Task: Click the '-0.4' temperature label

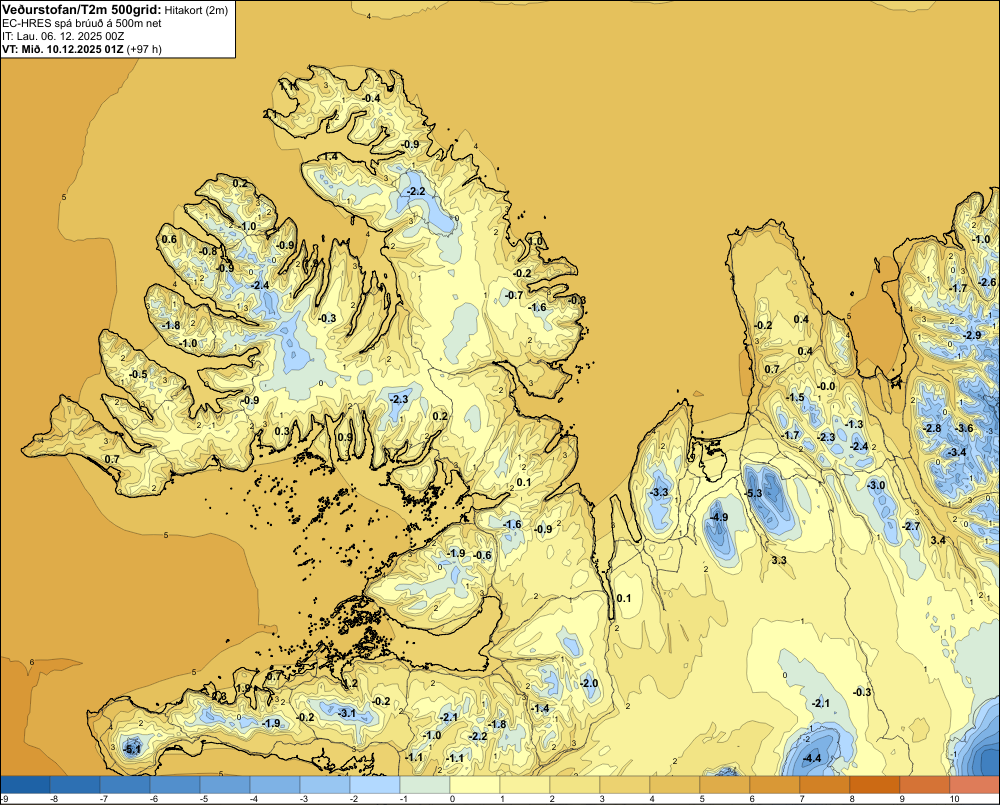Action: click(x=371, y=98)
